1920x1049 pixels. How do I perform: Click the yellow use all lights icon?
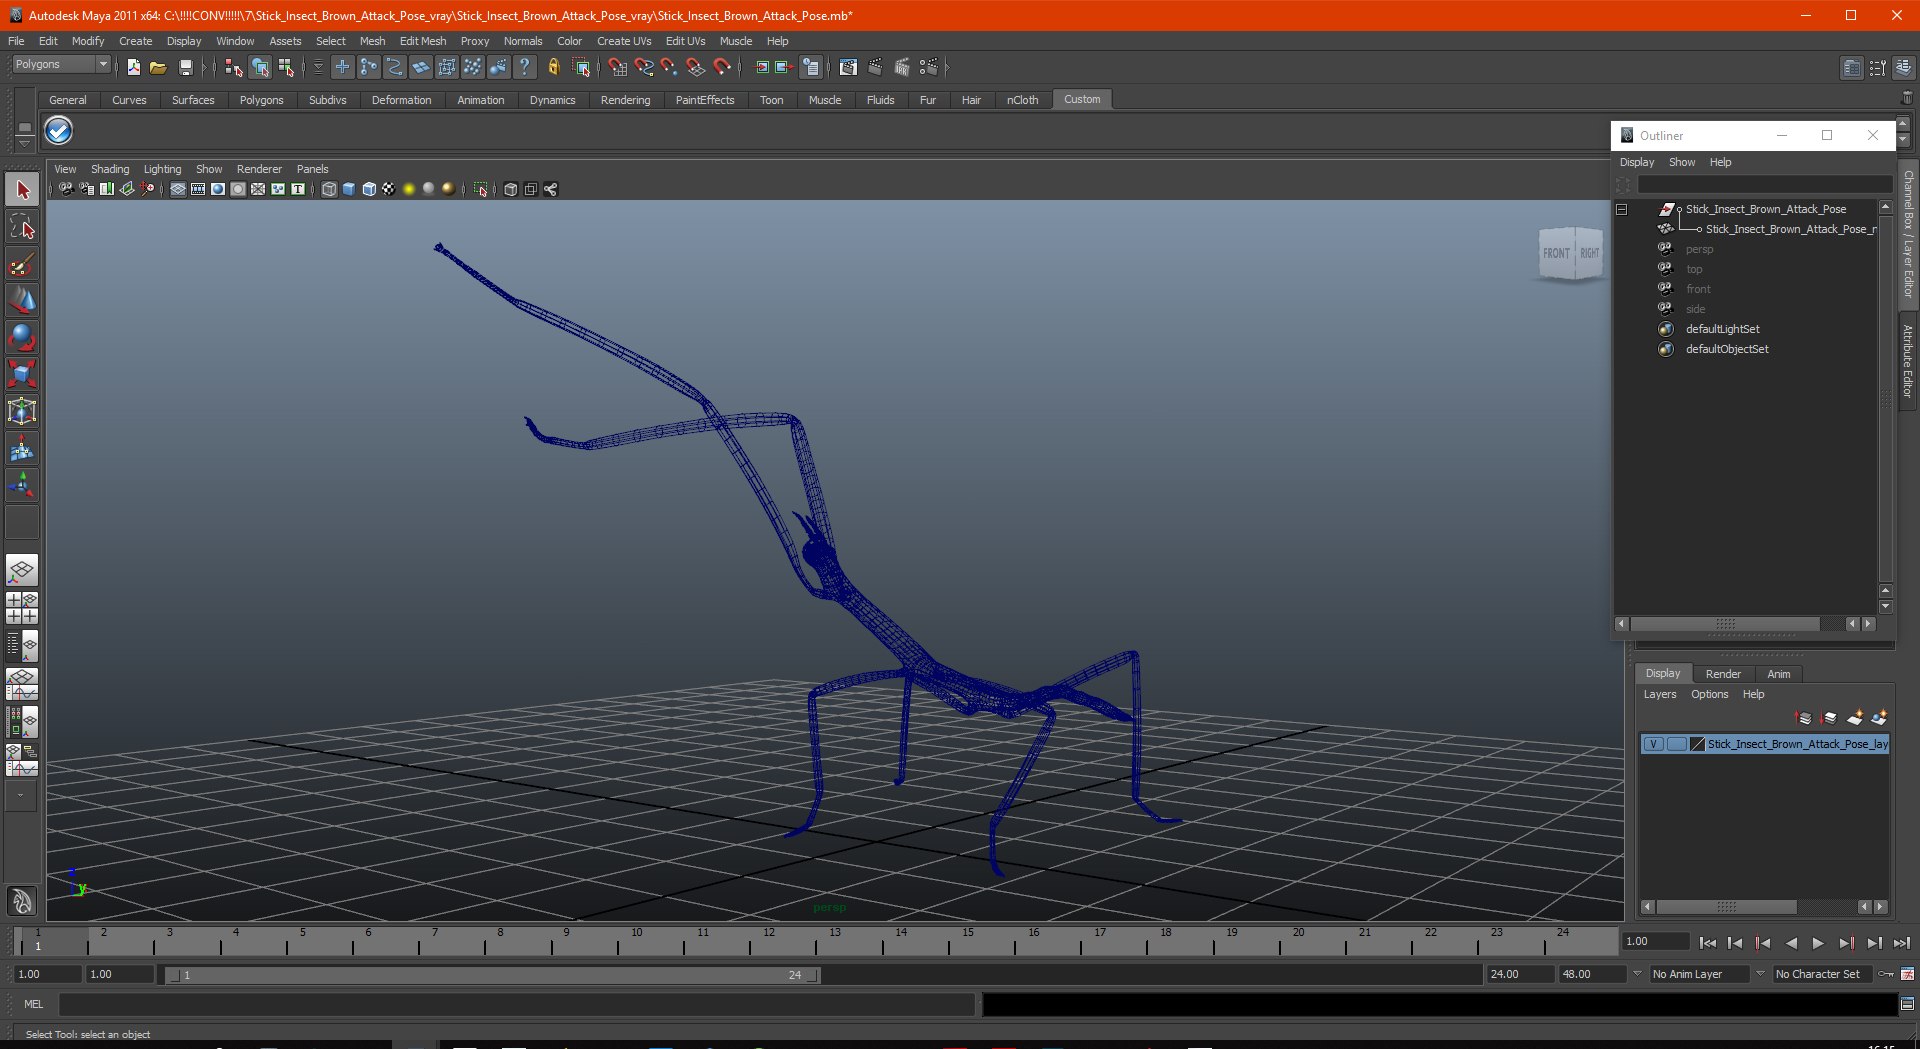point(409,189)
